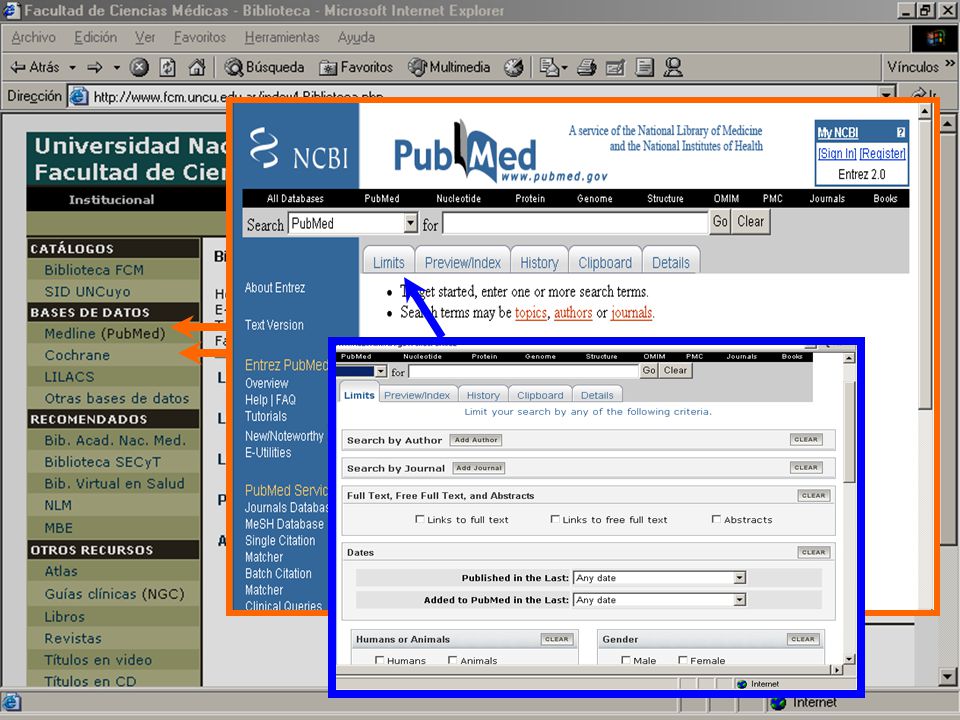Click the Go button next to PubMed search

(720, 222)
